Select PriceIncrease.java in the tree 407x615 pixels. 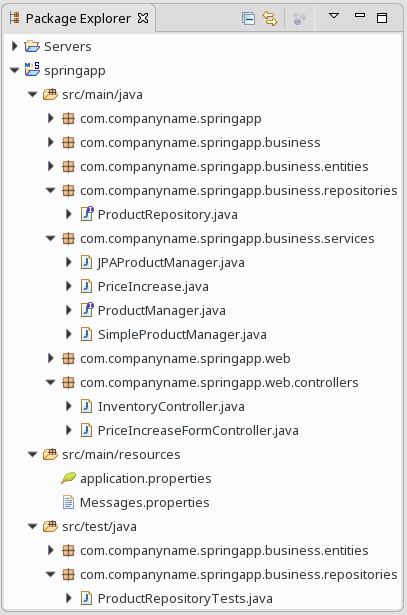pyautogui.click(x=153, y=287)
